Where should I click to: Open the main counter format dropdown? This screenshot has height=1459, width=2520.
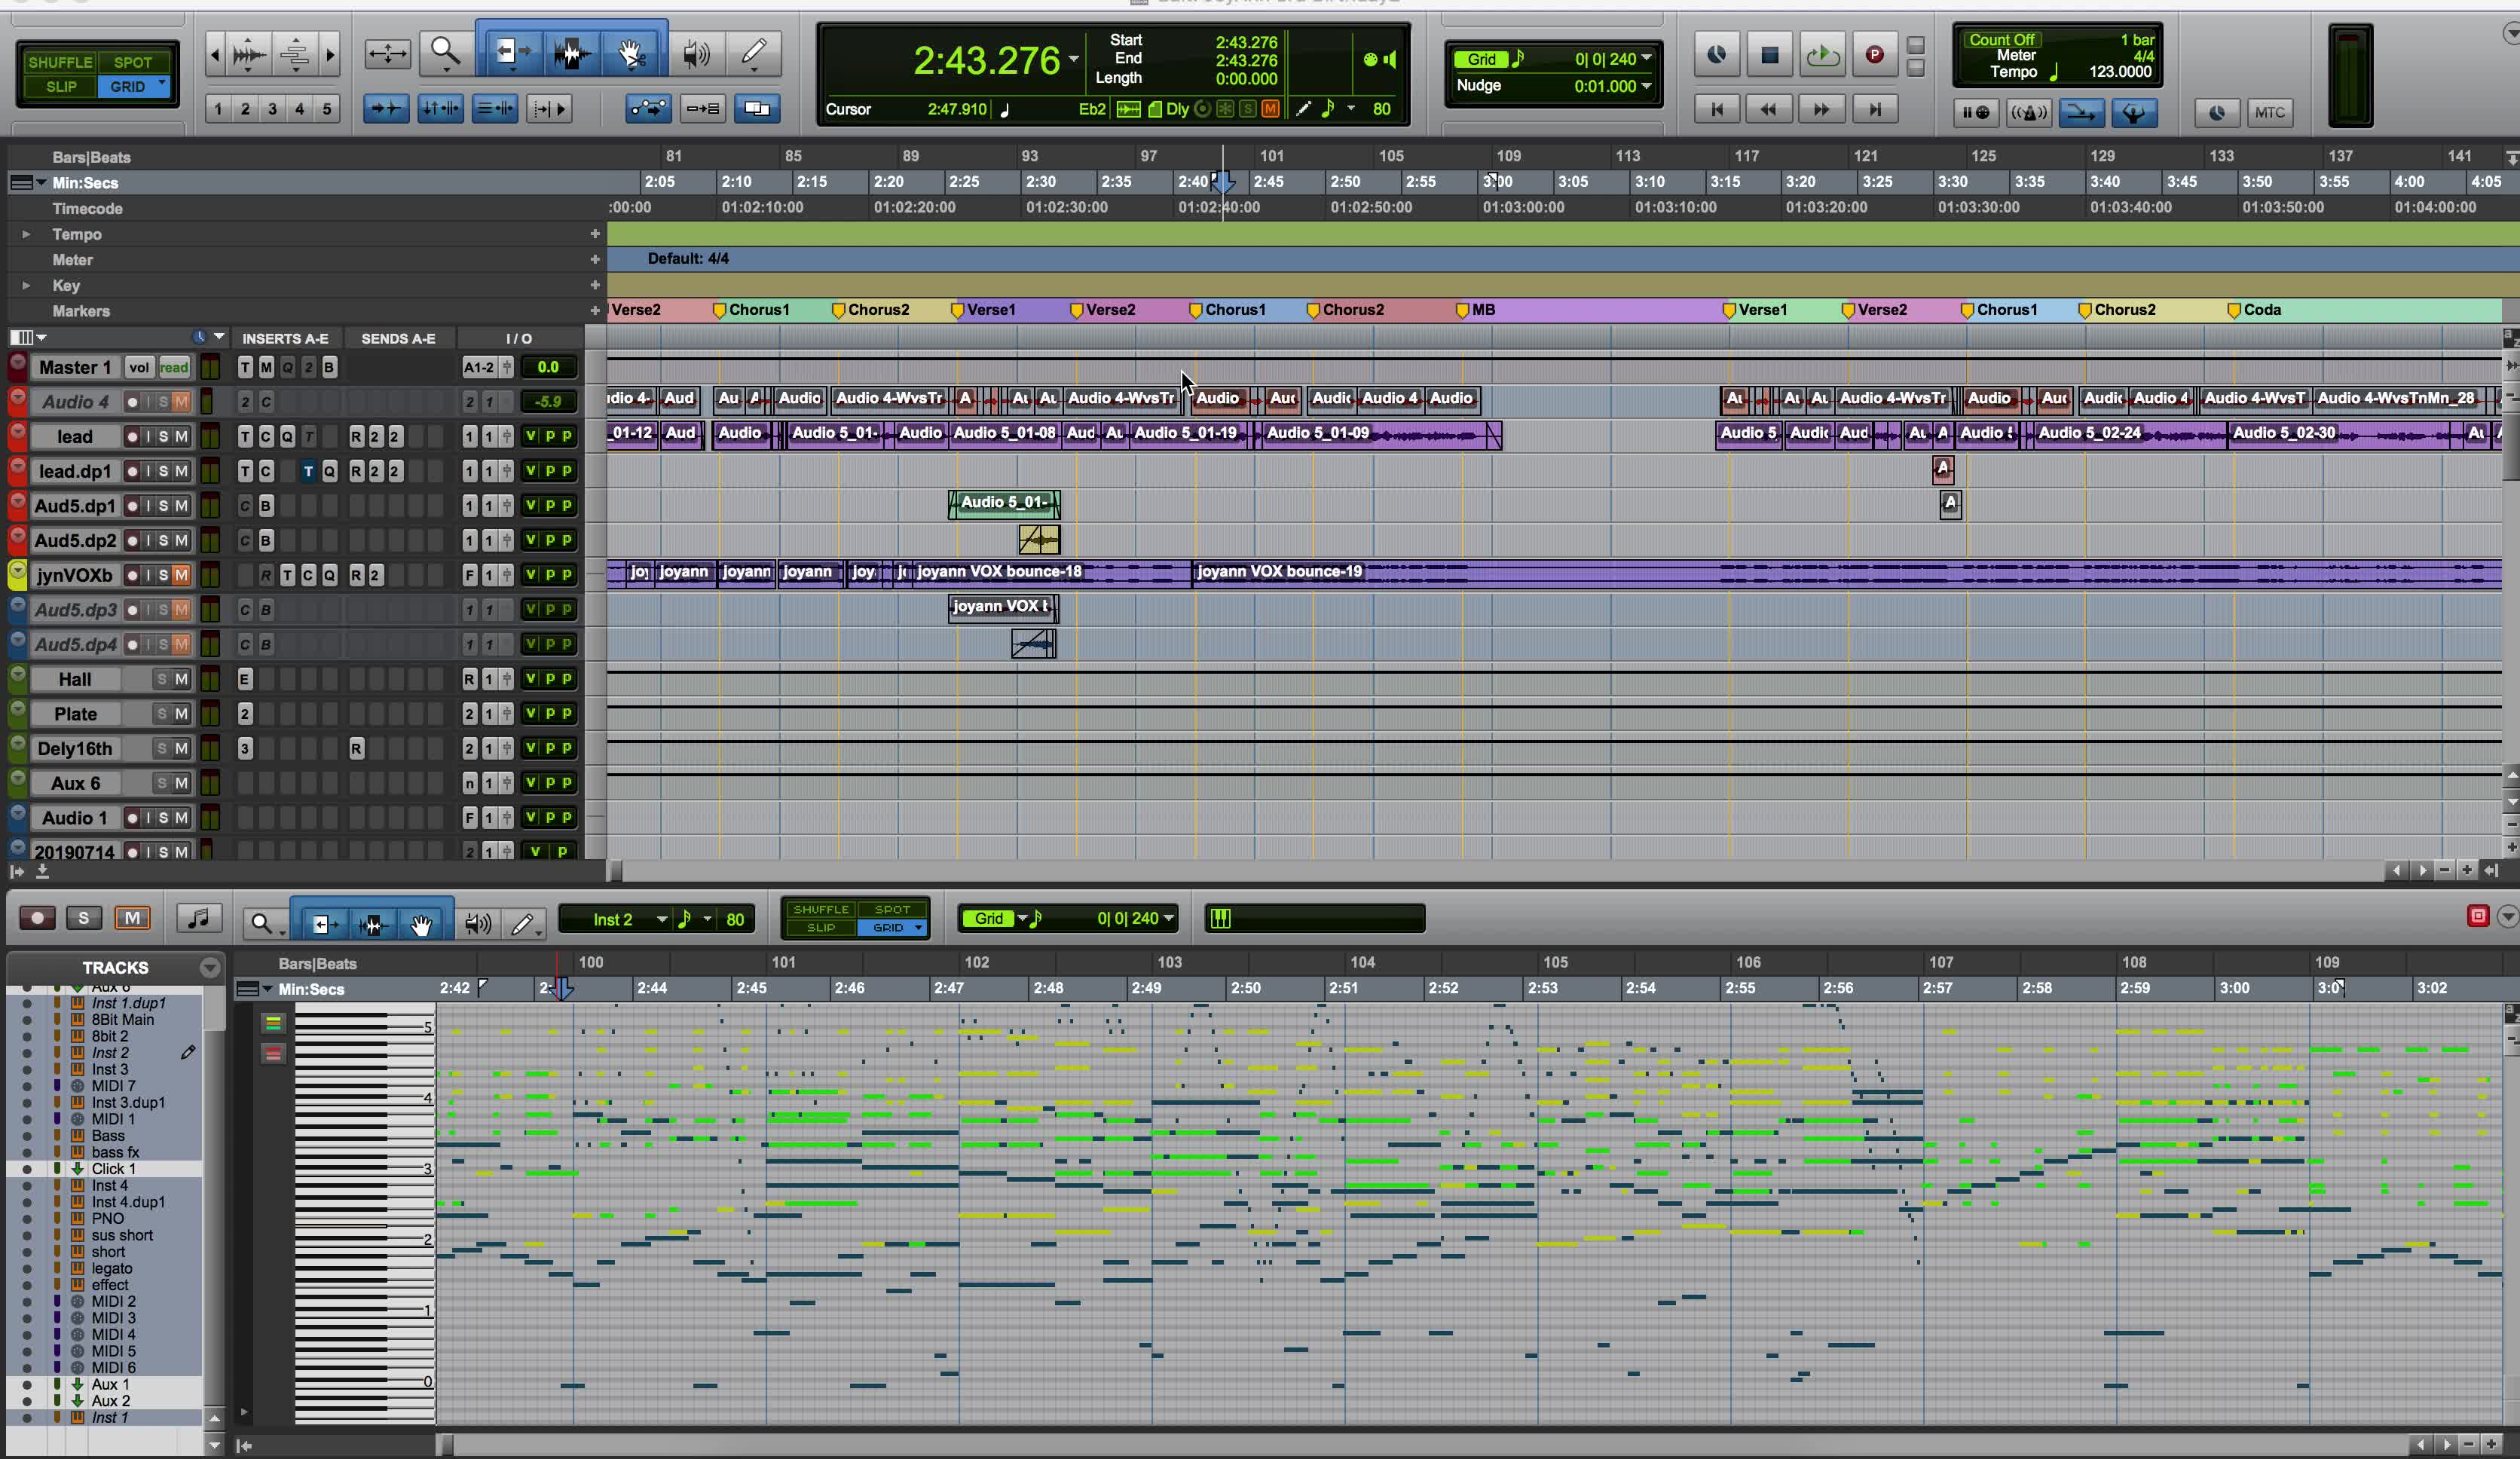(x=1073, y=59)
